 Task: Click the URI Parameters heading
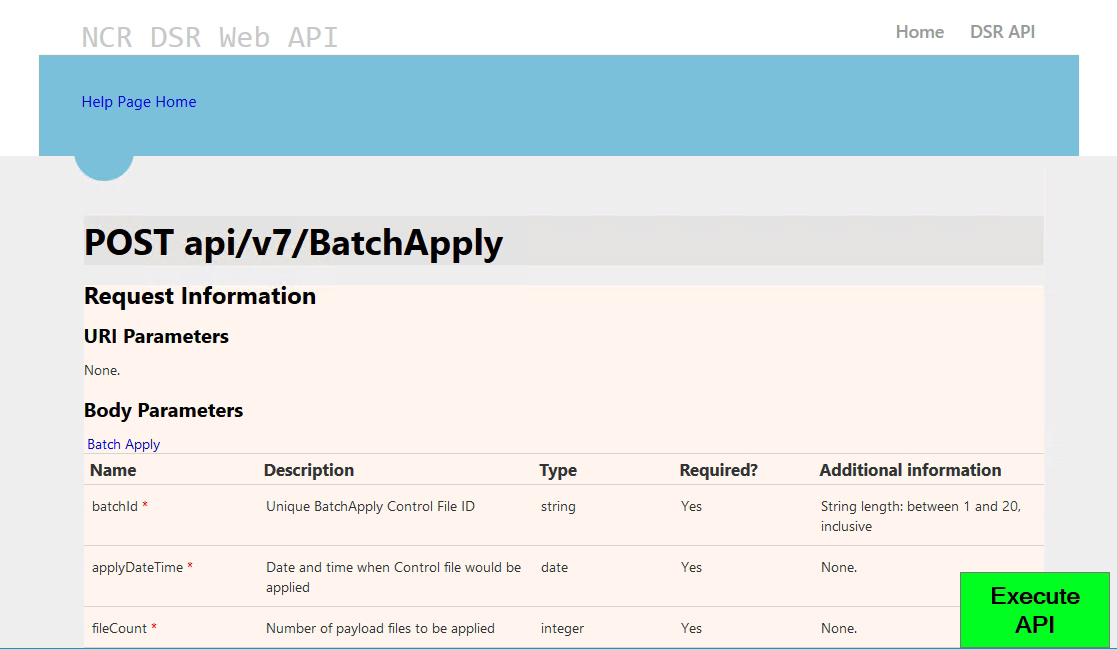point(156,336)
